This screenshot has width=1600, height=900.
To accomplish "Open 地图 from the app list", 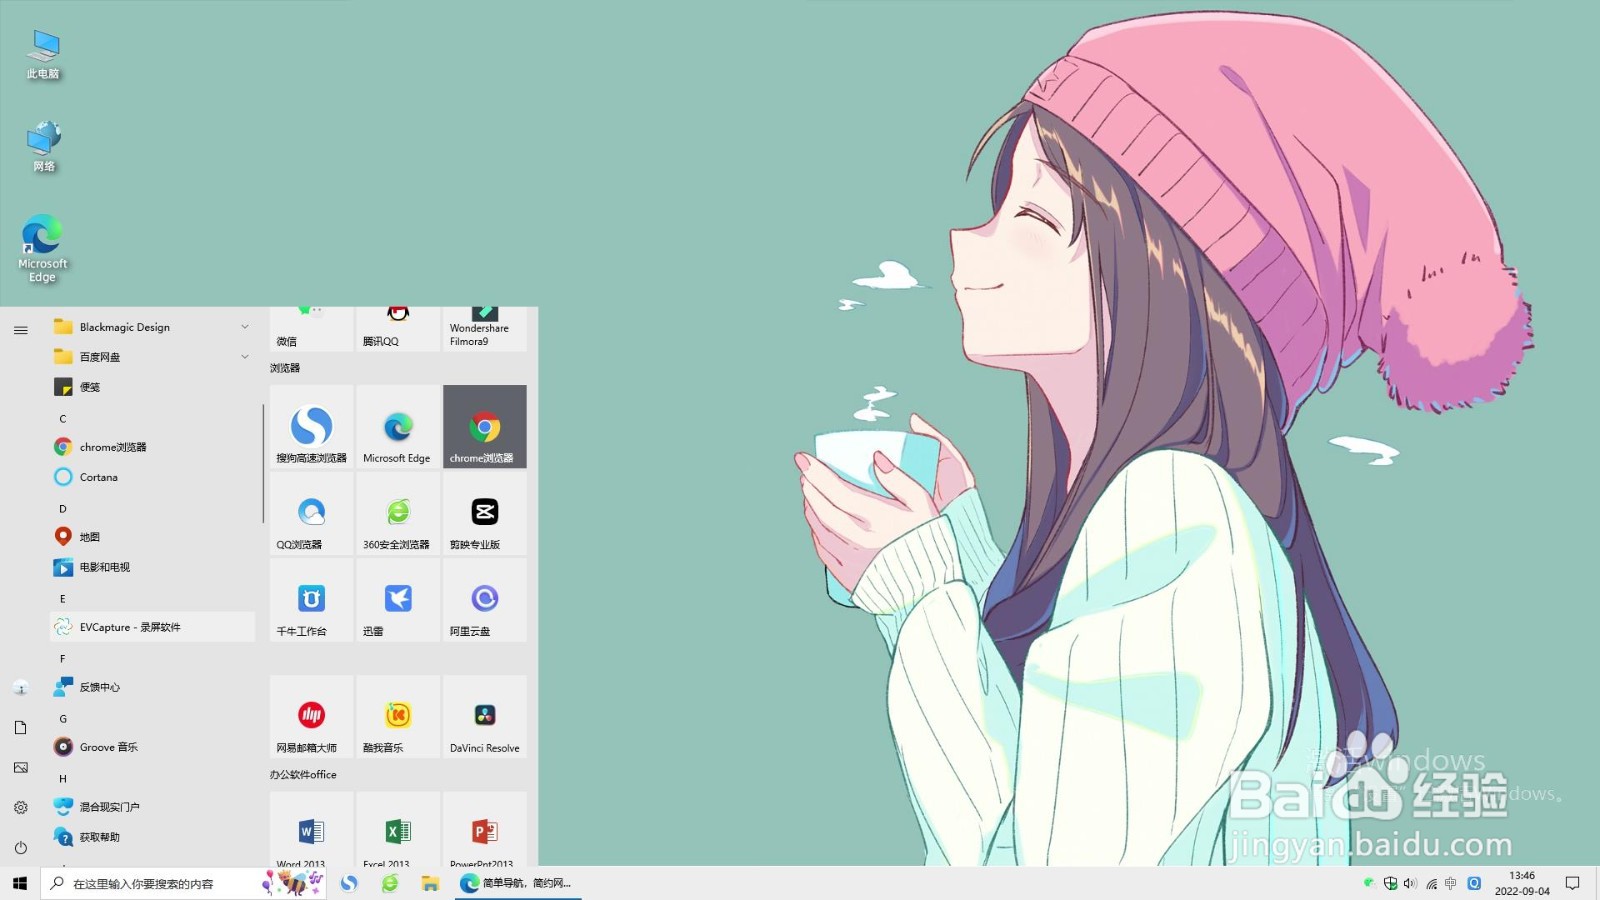I will (152, 537).
